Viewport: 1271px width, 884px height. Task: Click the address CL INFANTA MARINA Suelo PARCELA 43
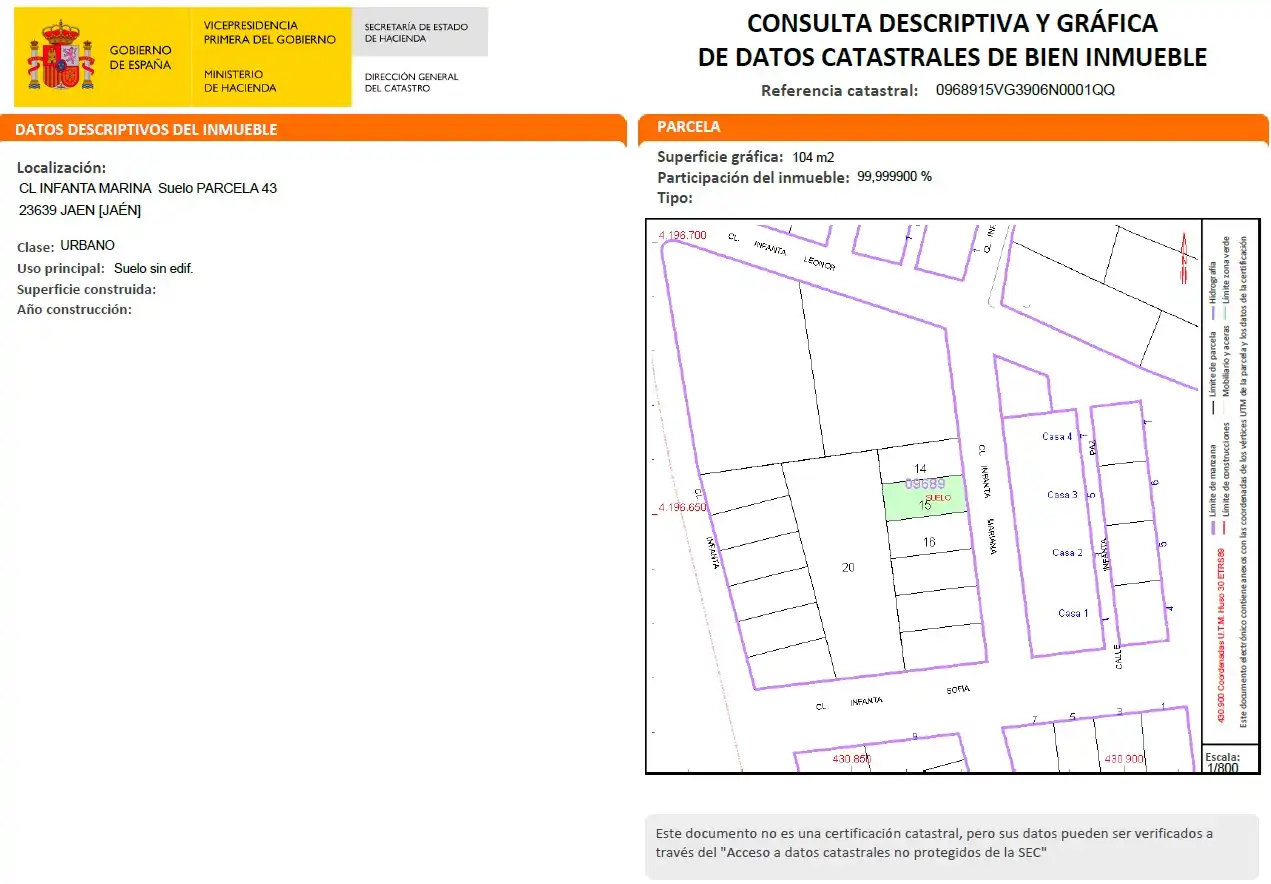click(148, 188)
